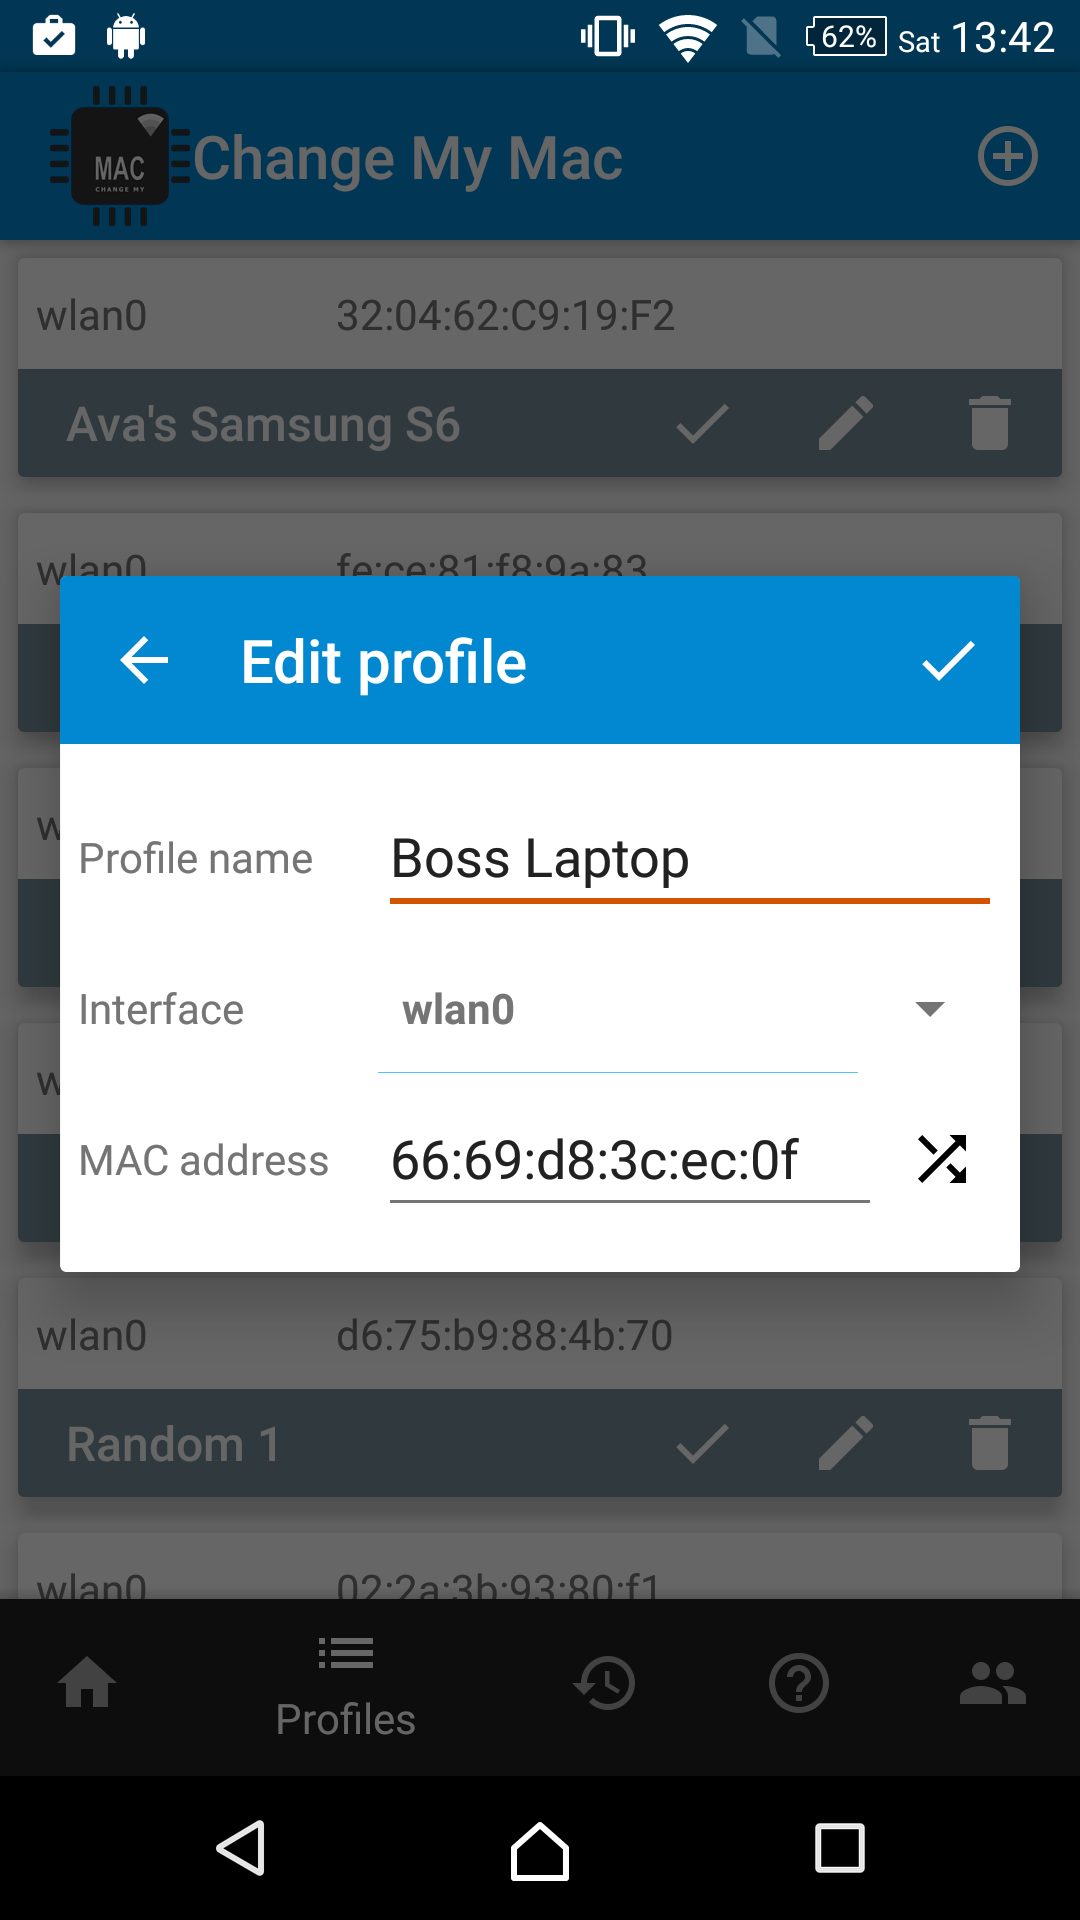Select the Boss Laptop profile name field
The width and height of the screenshot is (1080, 1920).
pyautogui.click(x=690, y=858)
